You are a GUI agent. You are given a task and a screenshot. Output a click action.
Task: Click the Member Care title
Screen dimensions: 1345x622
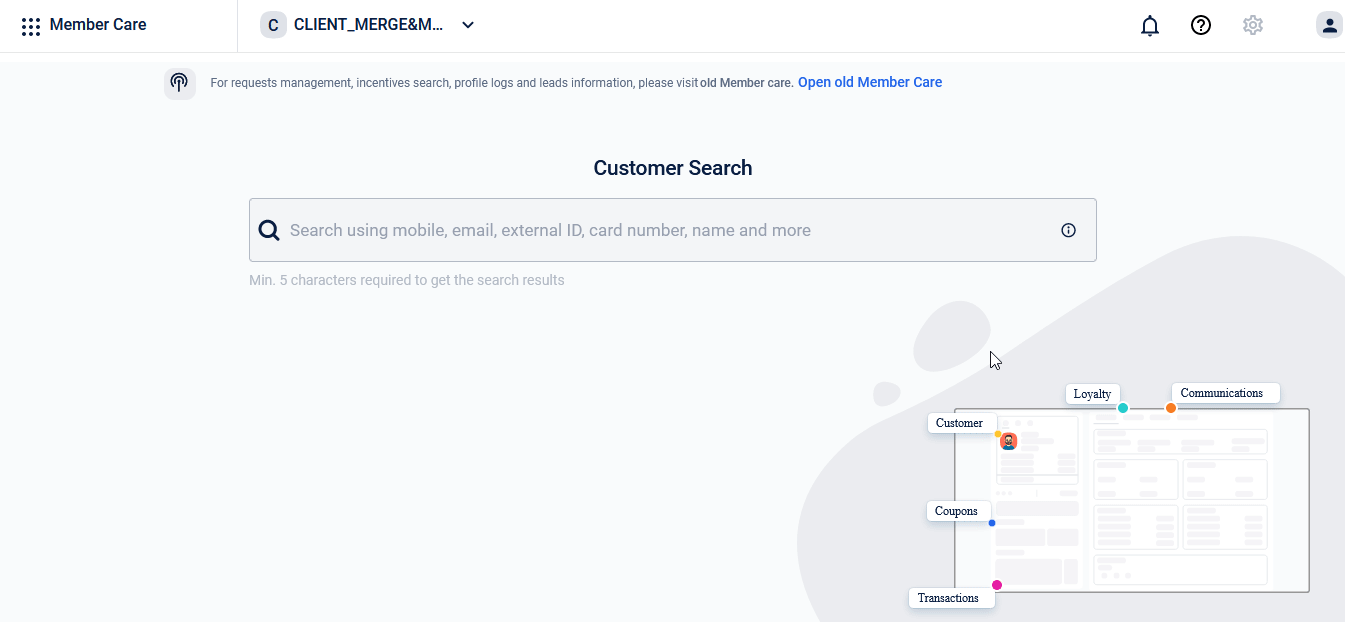(98, 25)
